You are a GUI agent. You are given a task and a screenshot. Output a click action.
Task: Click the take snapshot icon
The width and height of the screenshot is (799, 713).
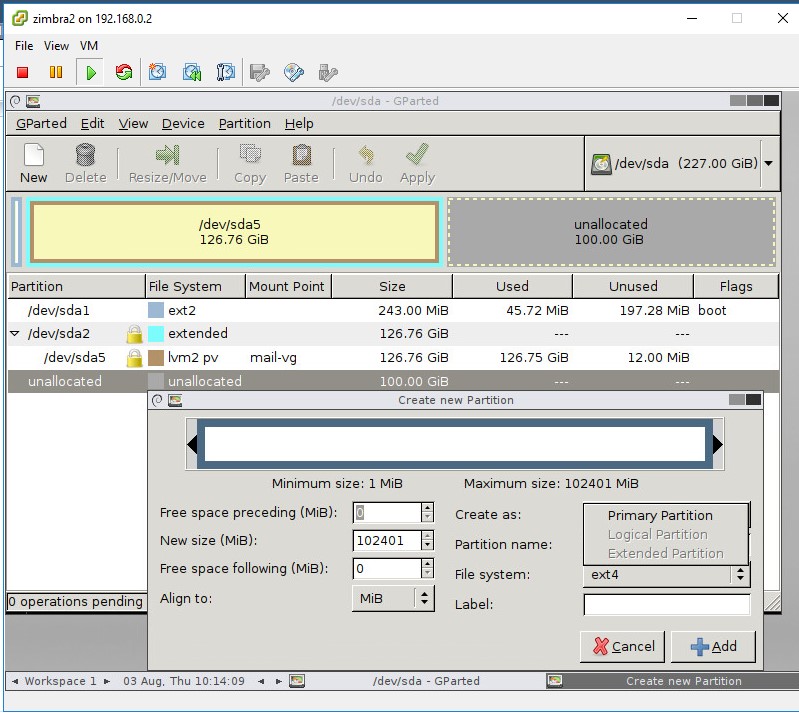tap(157, 72)
